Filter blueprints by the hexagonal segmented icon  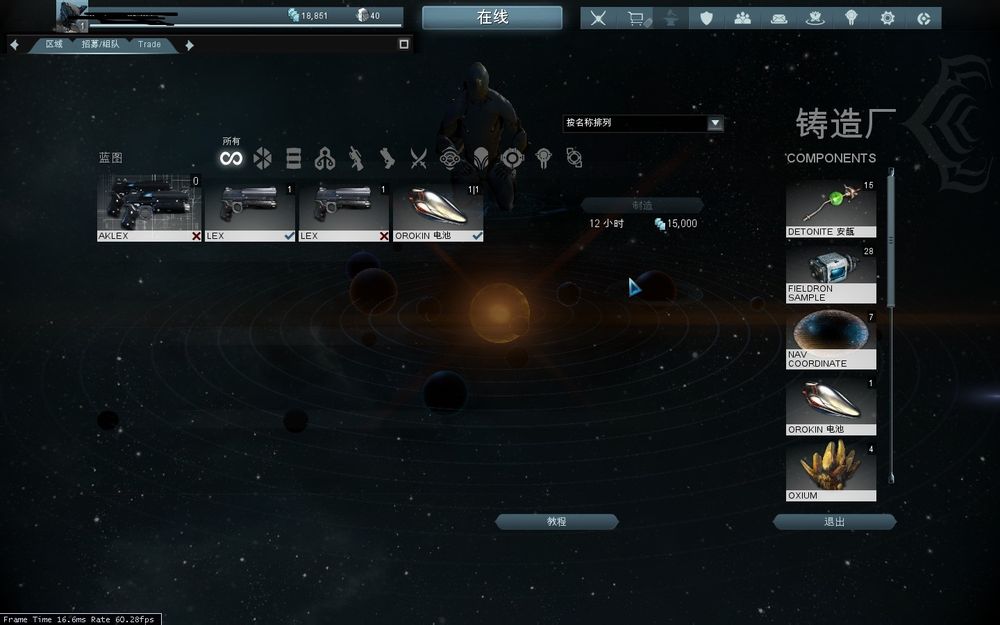pos(262,158)
